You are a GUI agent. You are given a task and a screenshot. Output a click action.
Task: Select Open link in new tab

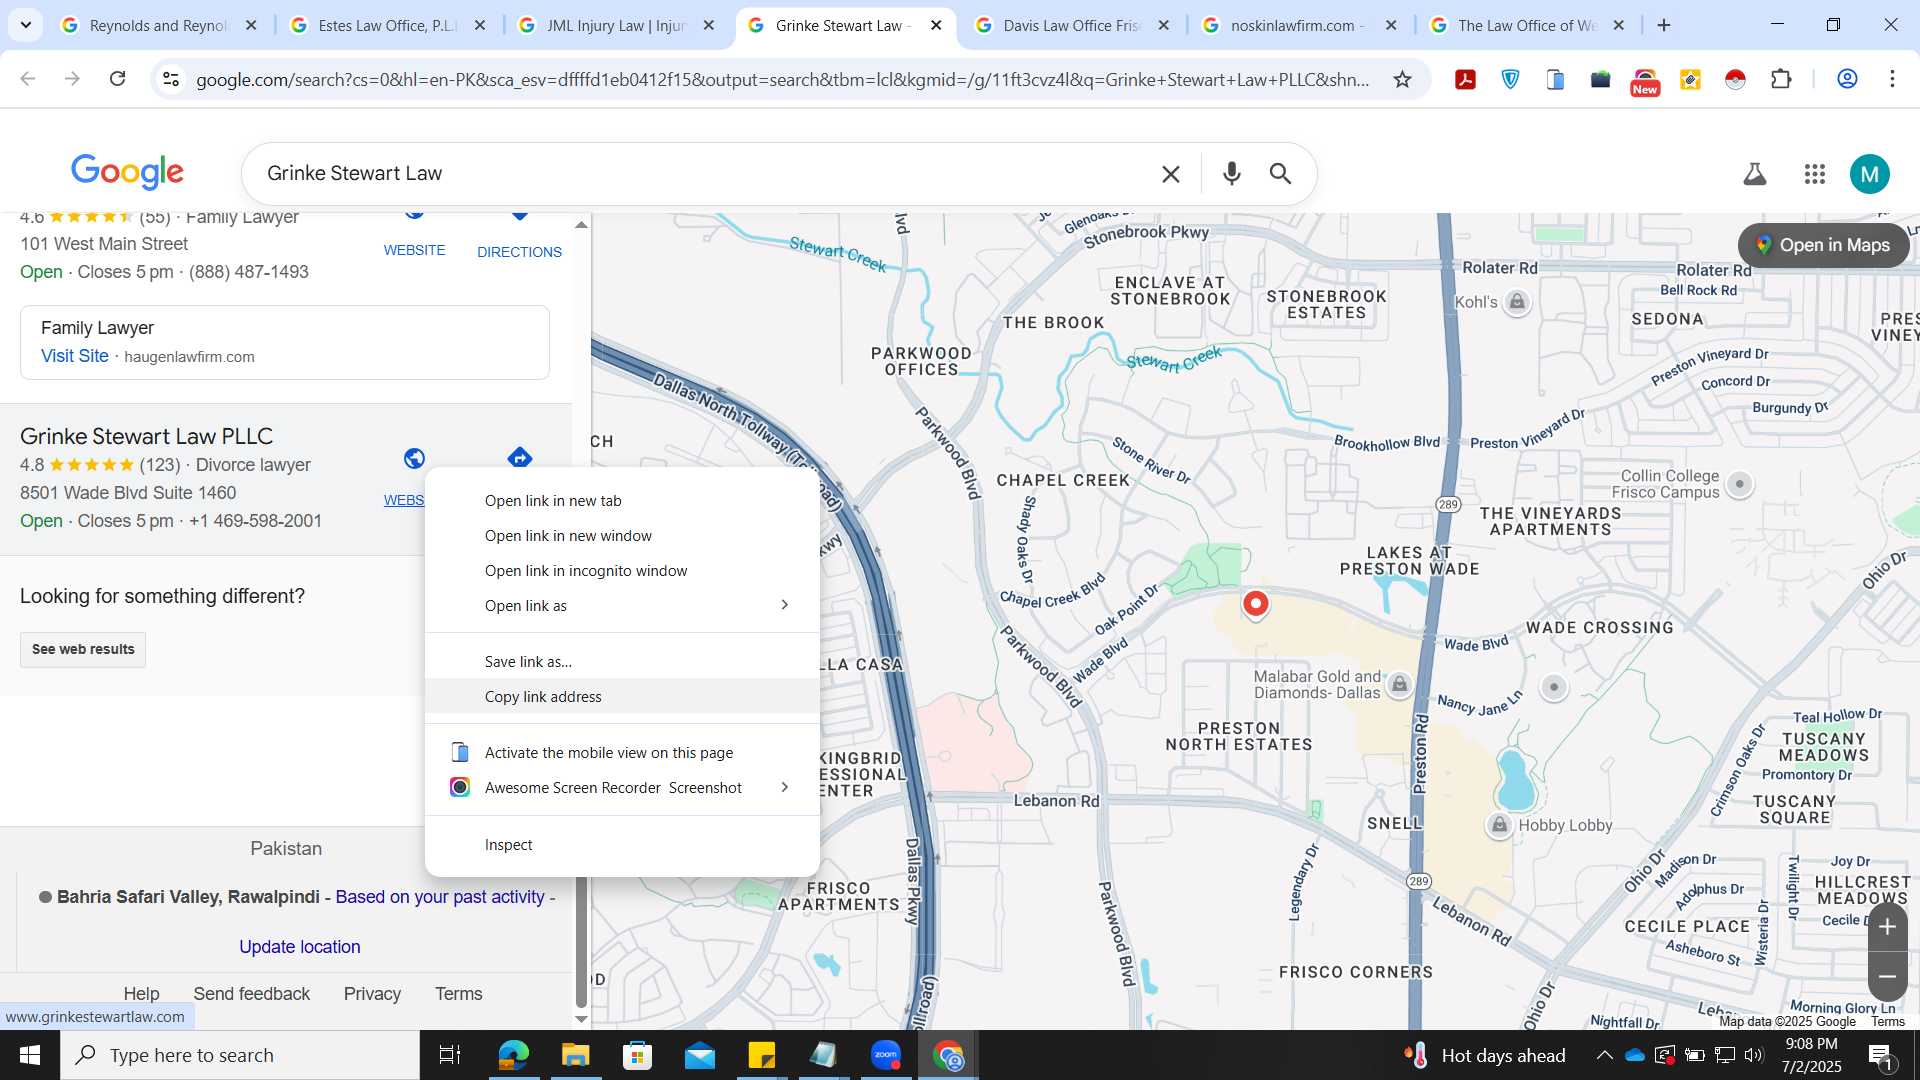(622, 501)
